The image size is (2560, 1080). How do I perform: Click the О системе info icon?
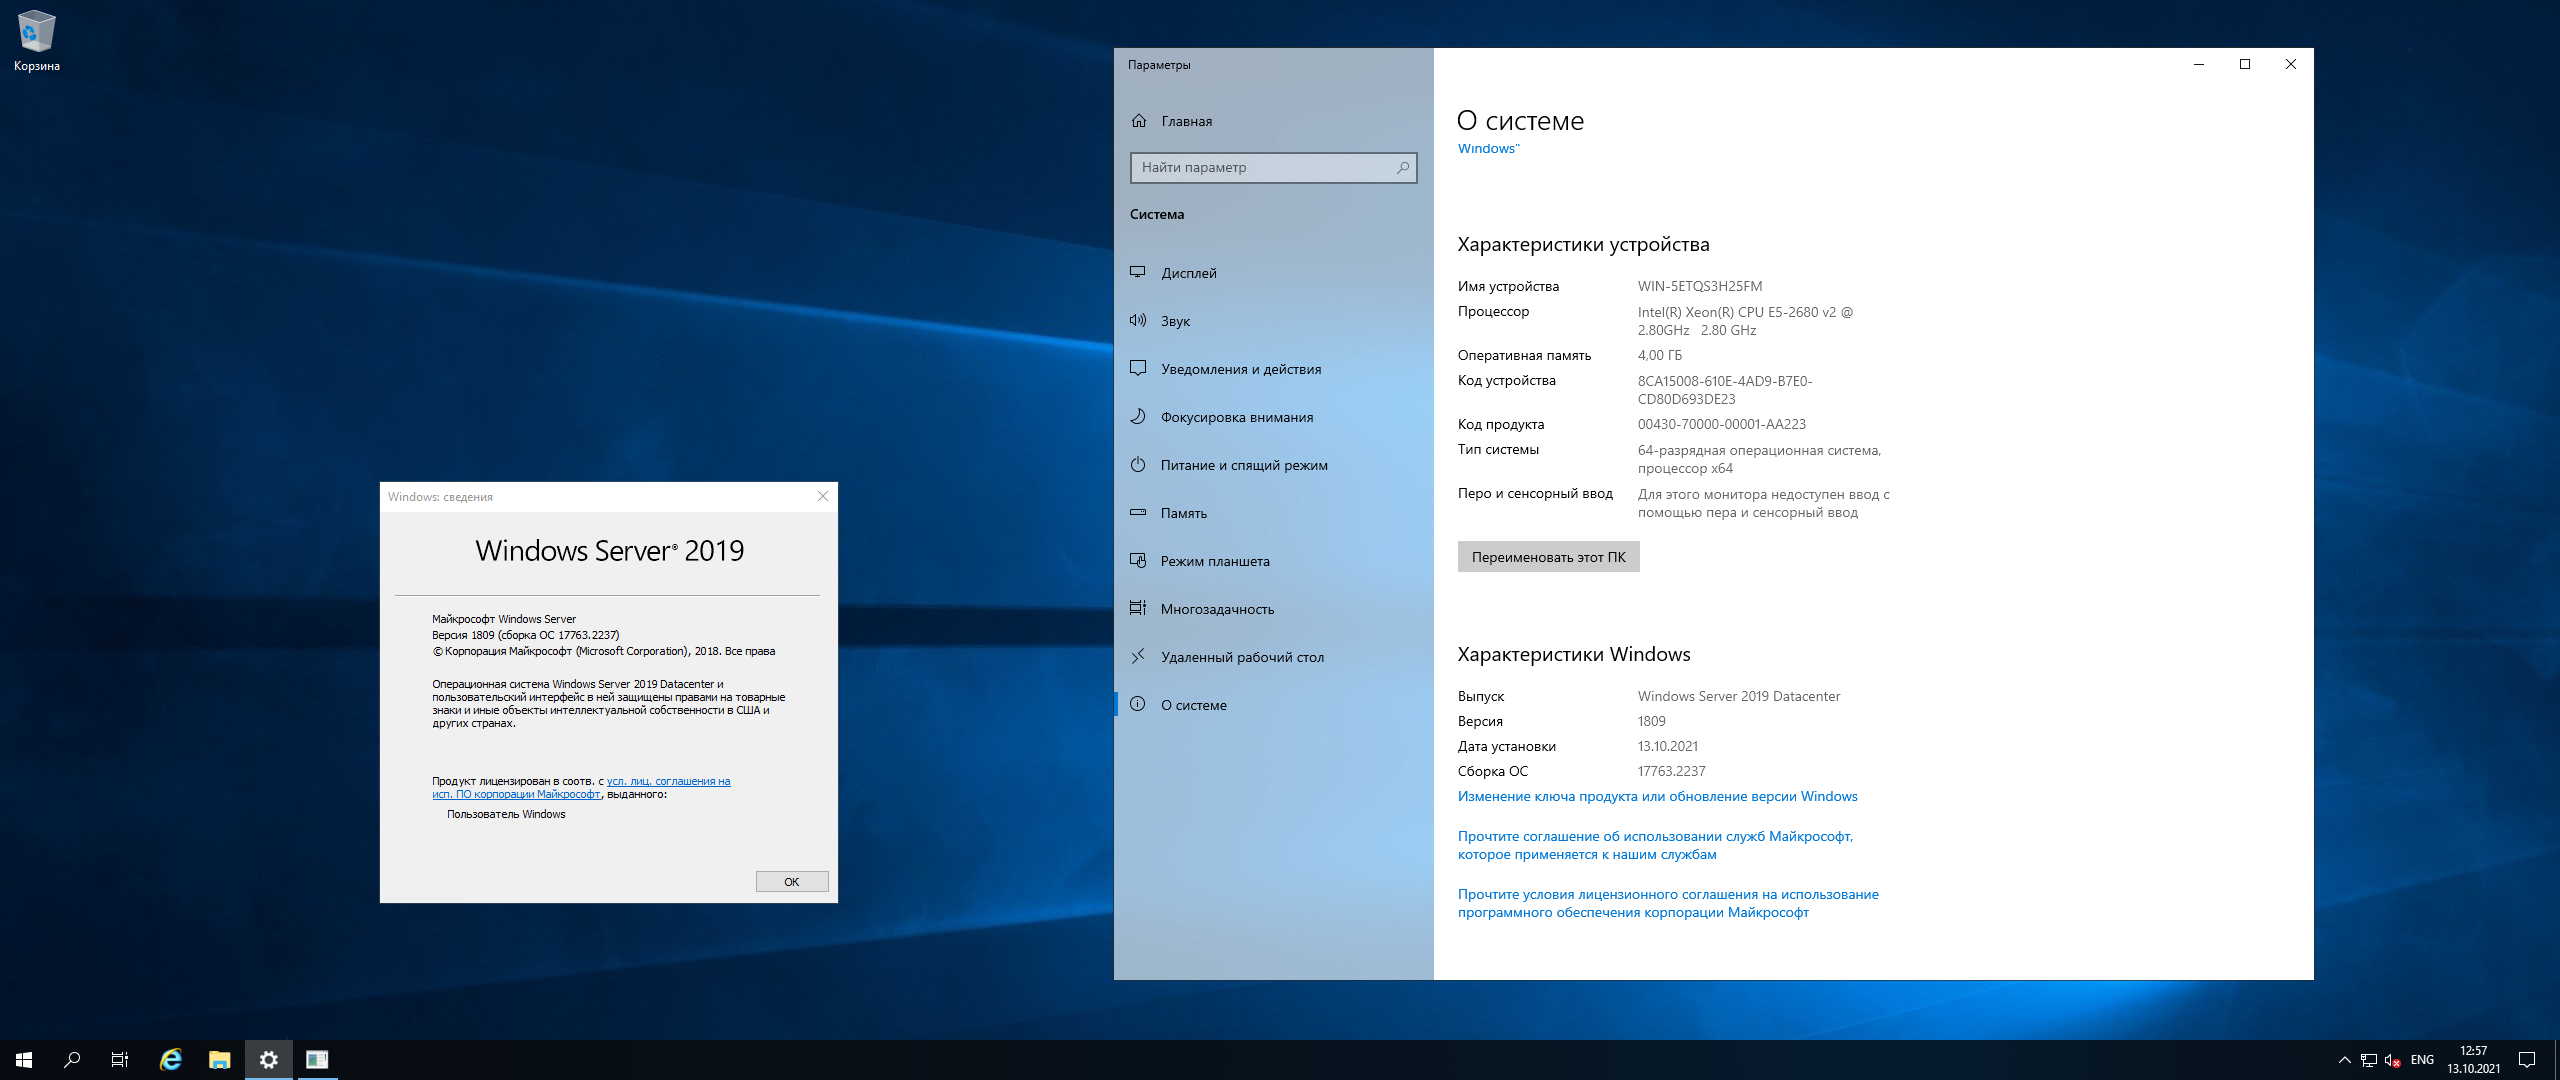[1138, 704]
